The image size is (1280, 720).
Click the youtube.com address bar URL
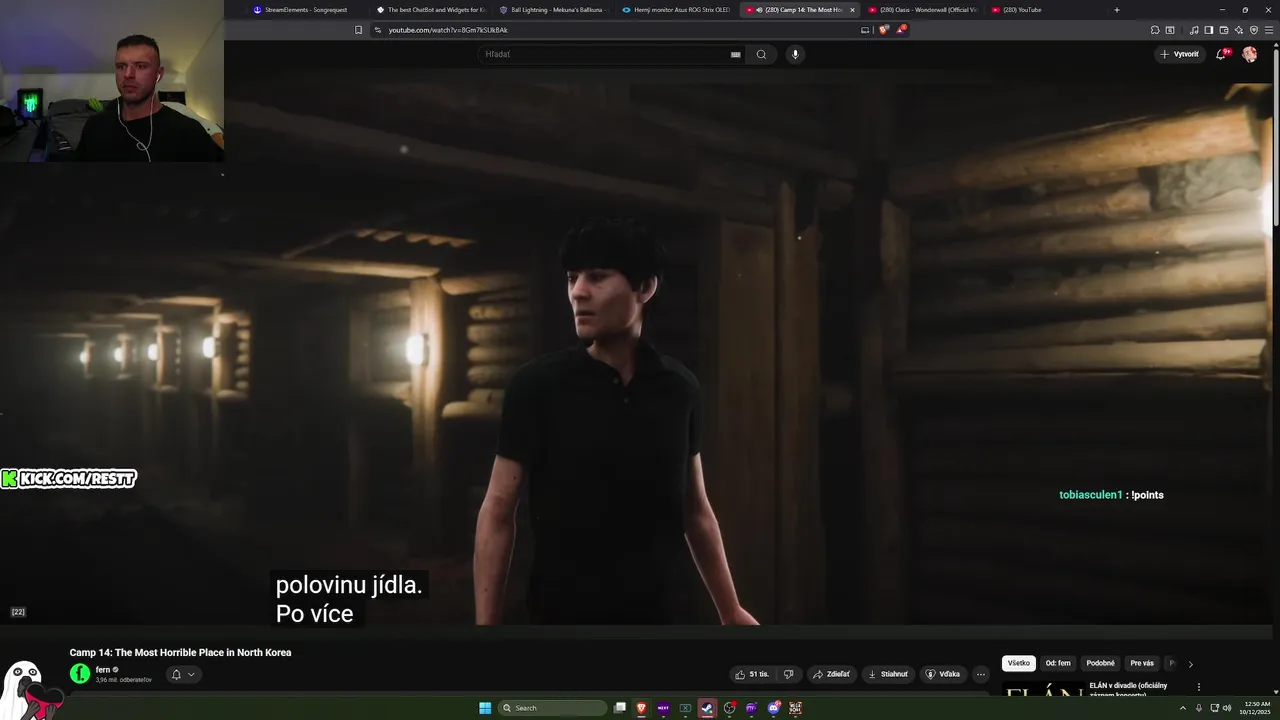point(448,30)
